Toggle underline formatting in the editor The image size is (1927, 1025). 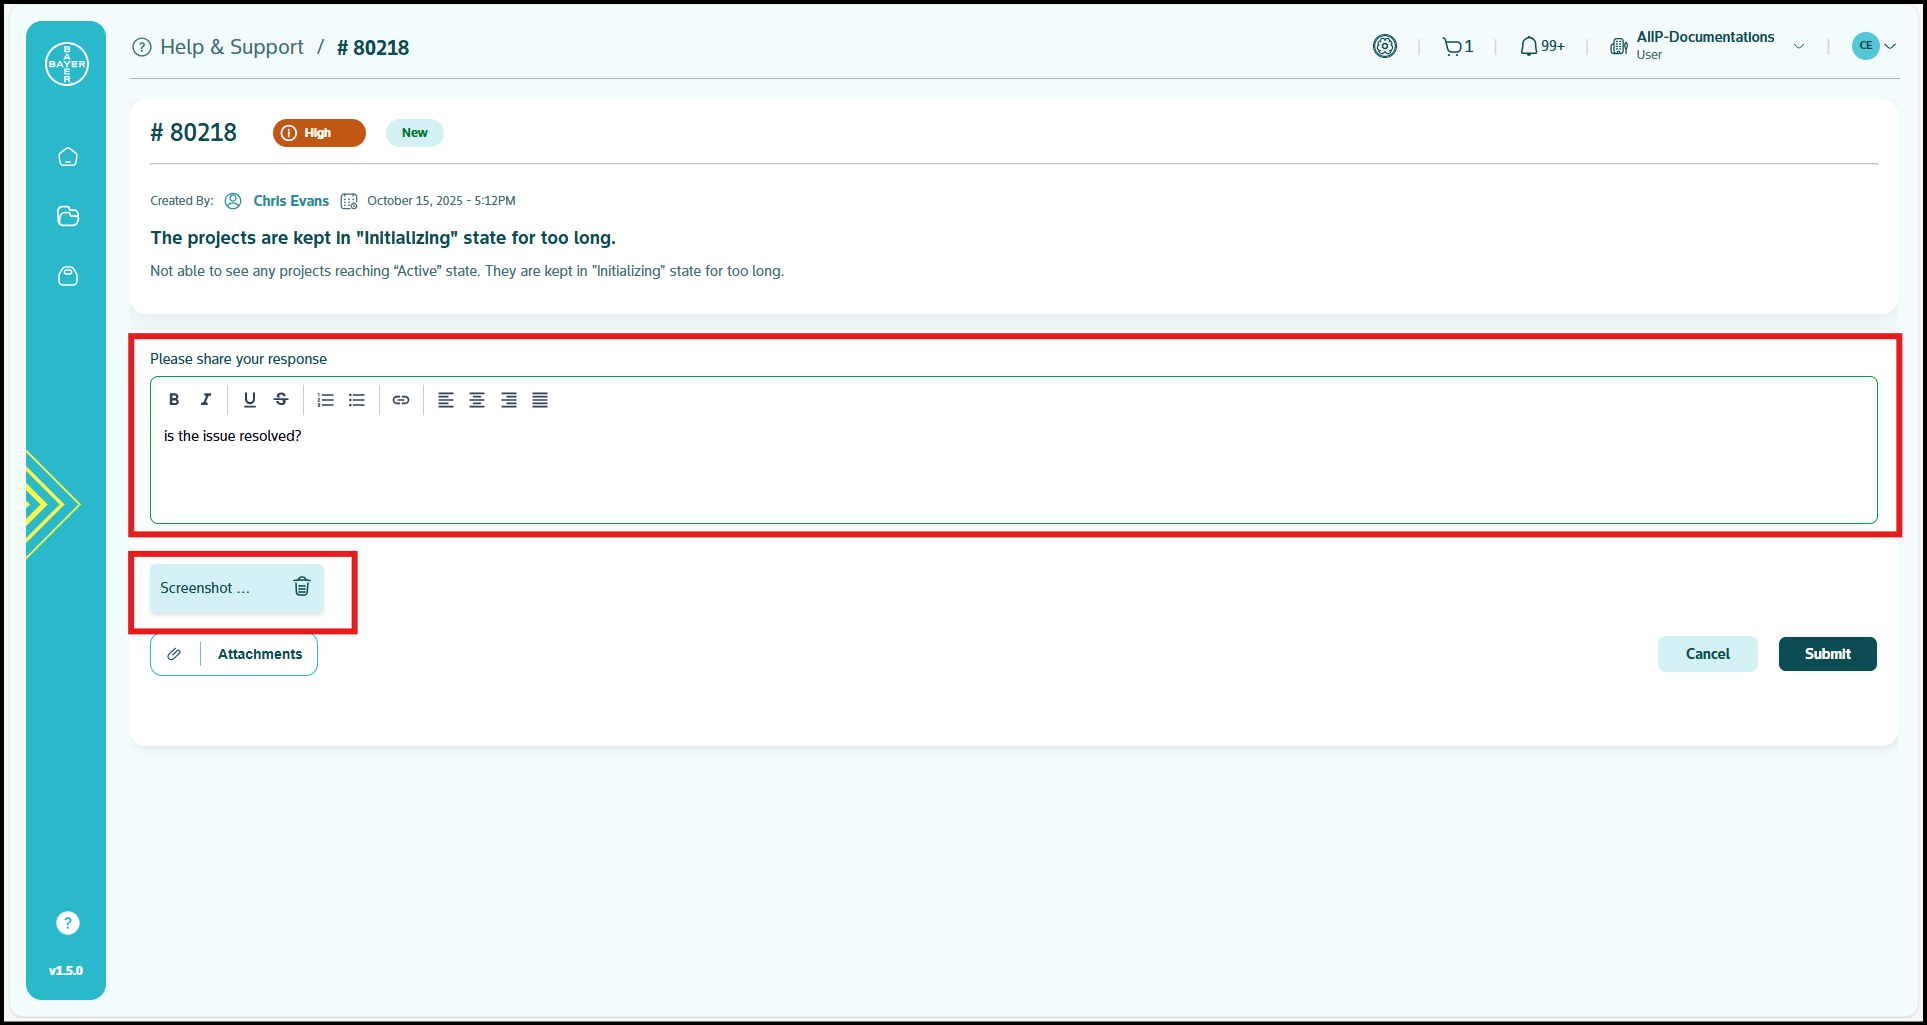(x=249, y=399)
